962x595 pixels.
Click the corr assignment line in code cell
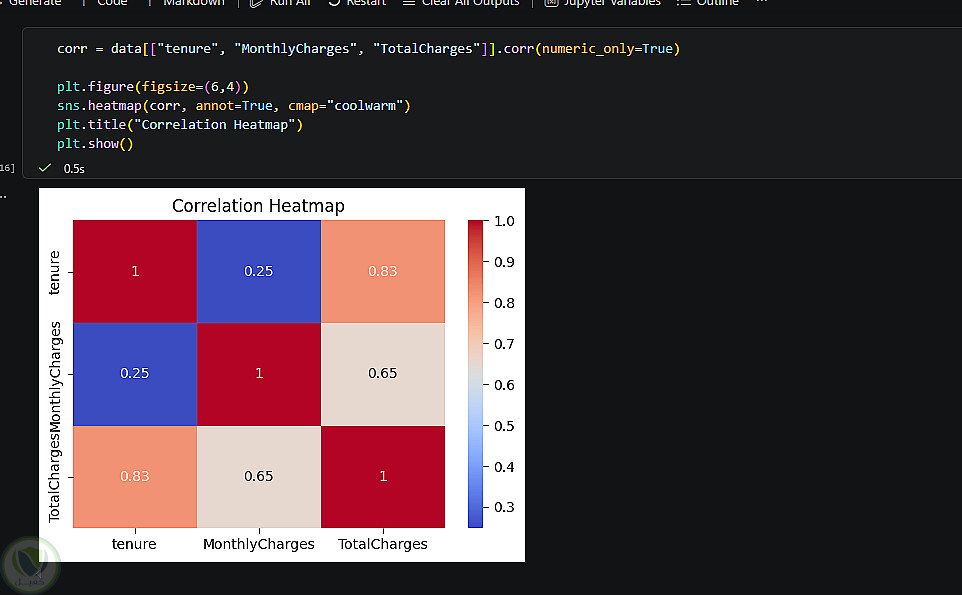point(368,48)
